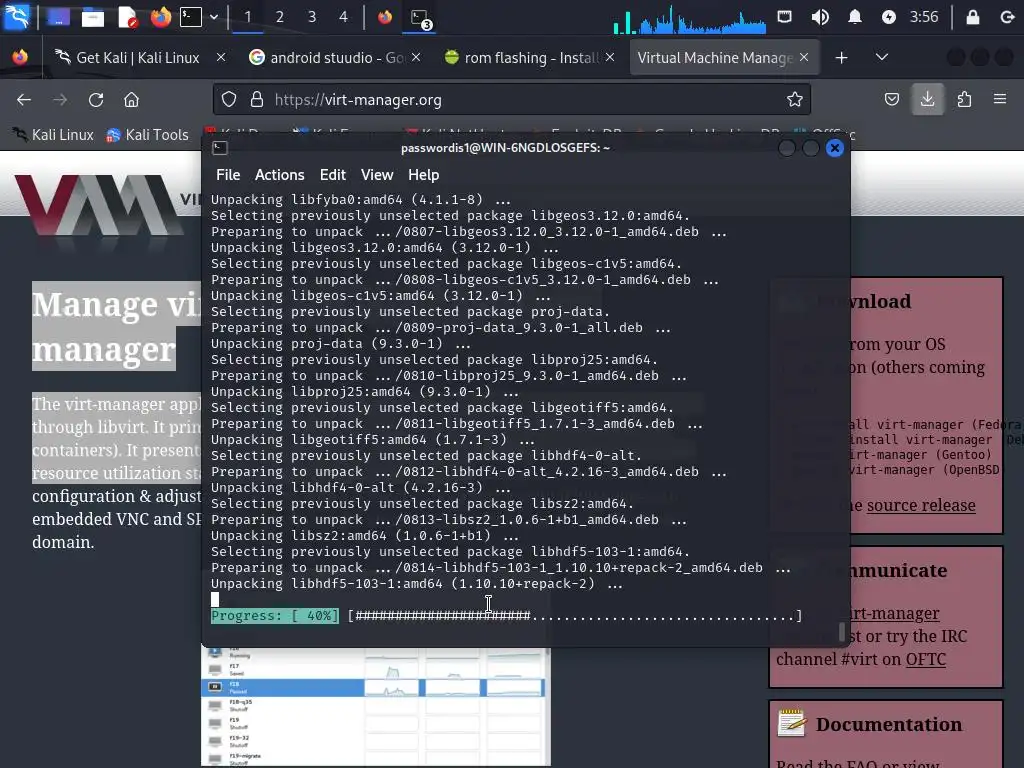Open the Kali dragon applications menu
This screenshot has height=768, width=1024.
(x=16, y=16)
